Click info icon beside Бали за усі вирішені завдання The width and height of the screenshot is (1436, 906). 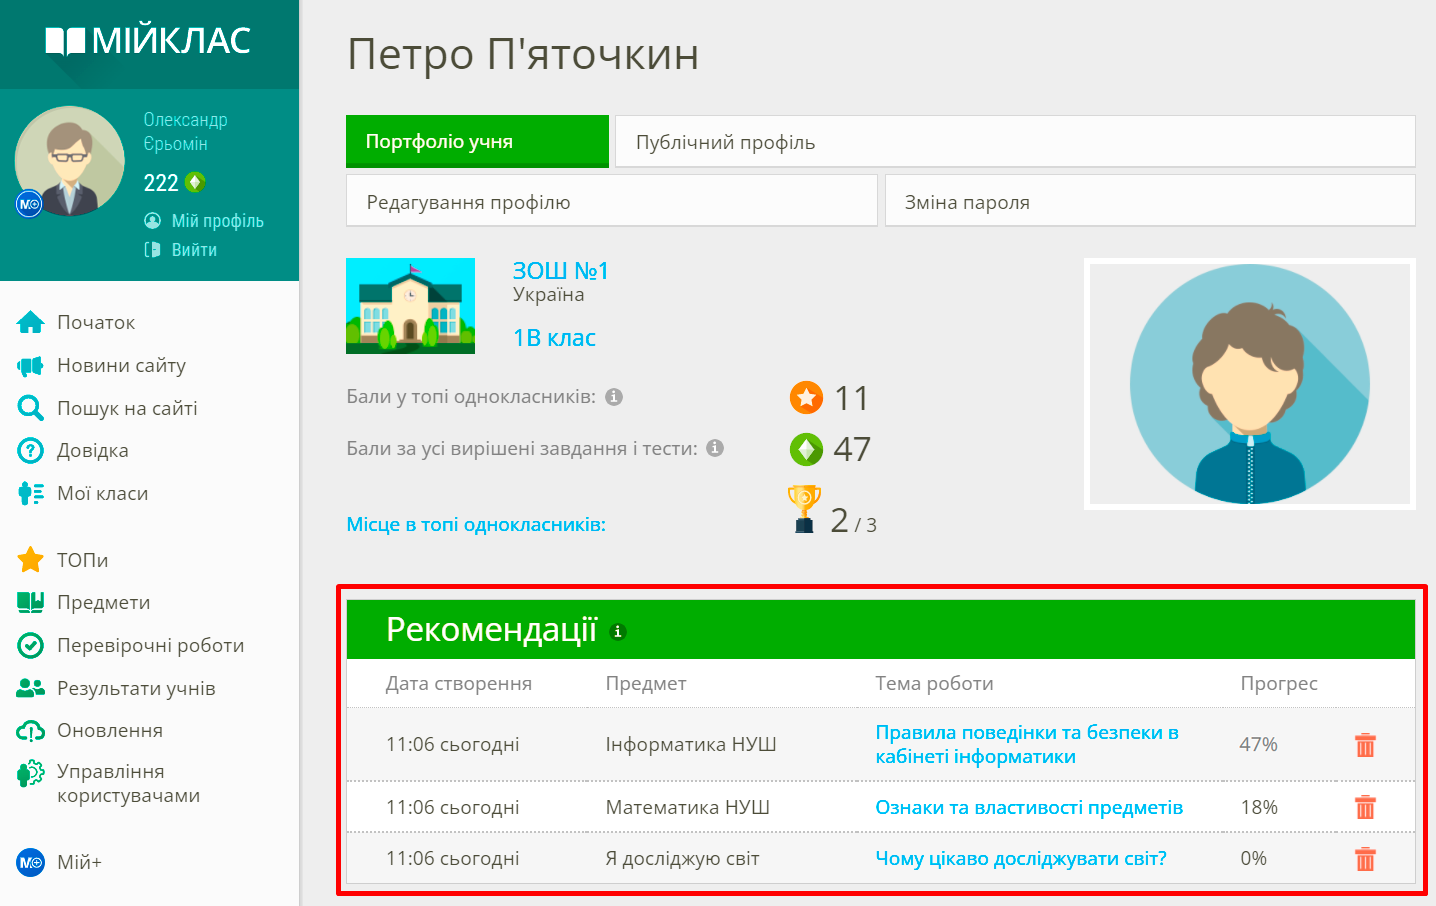click(x=715, y=448)
